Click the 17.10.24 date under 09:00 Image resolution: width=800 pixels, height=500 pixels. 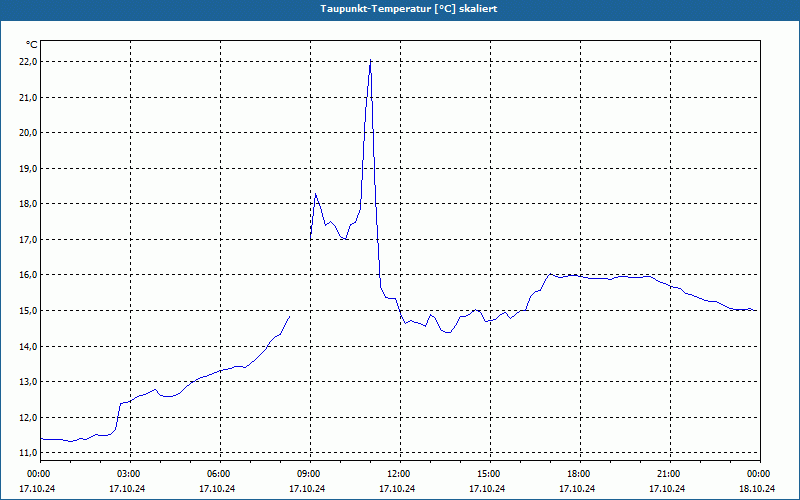pos(307,488)
